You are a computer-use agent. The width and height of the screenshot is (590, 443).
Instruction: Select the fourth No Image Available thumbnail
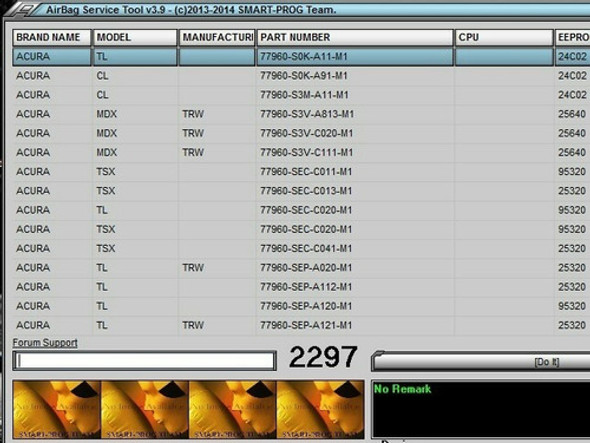321,410
